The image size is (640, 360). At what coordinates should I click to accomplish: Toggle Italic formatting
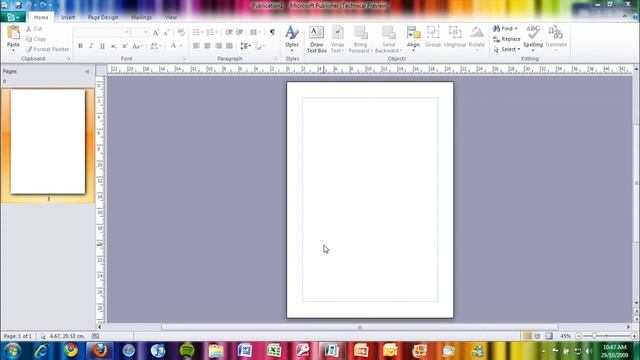coord(91,46)
